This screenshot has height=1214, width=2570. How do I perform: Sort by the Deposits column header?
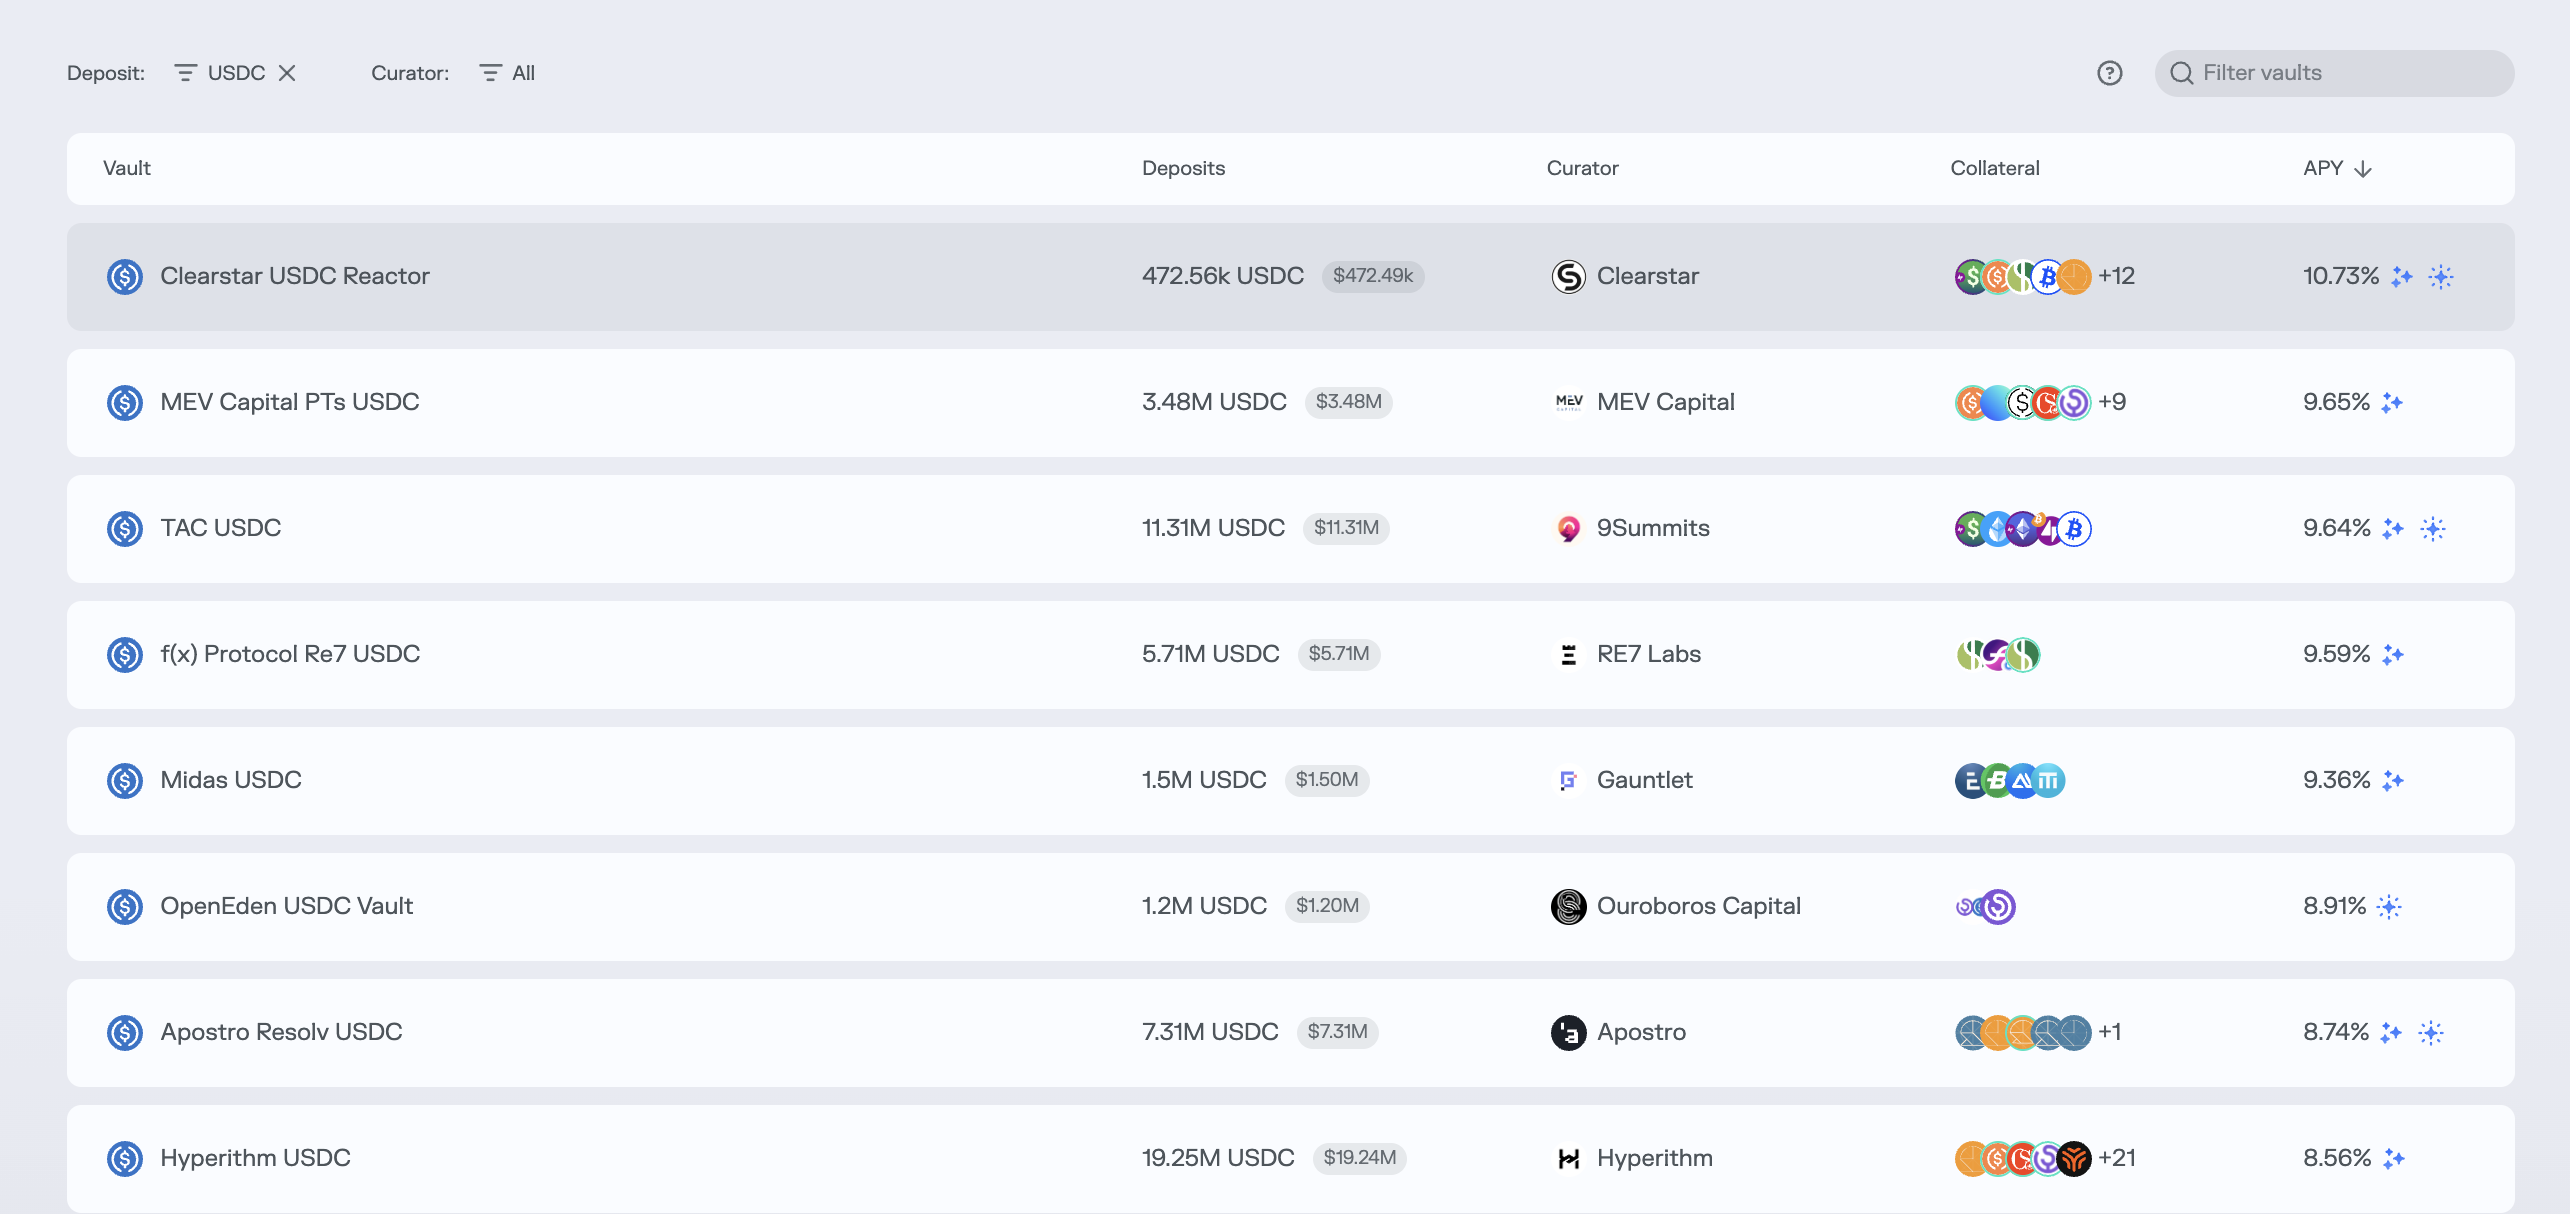click(1183, 168)
